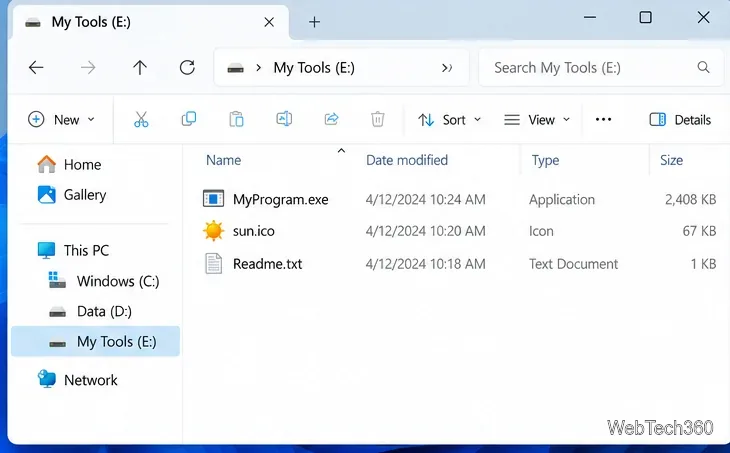Sort by Size column header
Viewport: 730px width, 453px height.
[x=671, y=160]
